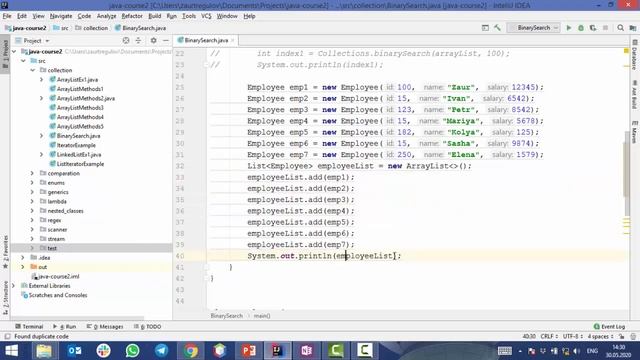The height and width of the screenshot is (360, 640).
Task: Open Ant Build tool window
Action: [635, 95]
